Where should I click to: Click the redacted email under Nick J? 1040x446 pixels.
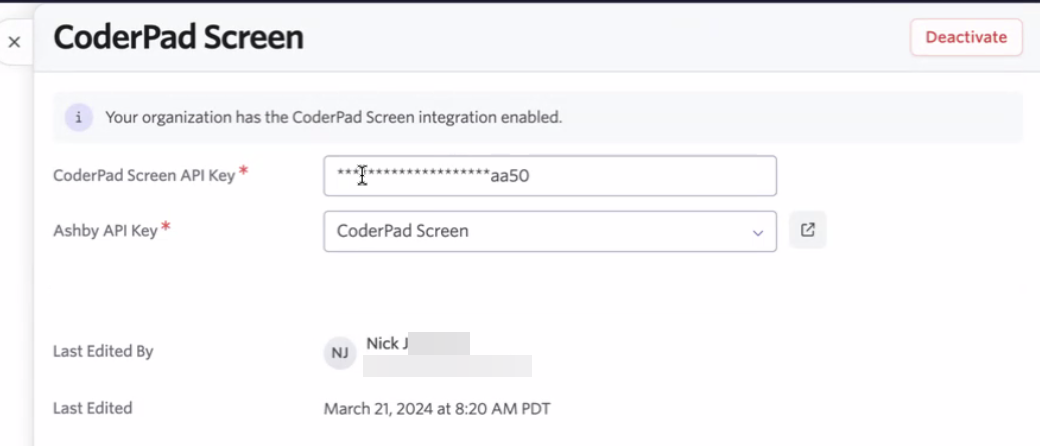point(446,365)
